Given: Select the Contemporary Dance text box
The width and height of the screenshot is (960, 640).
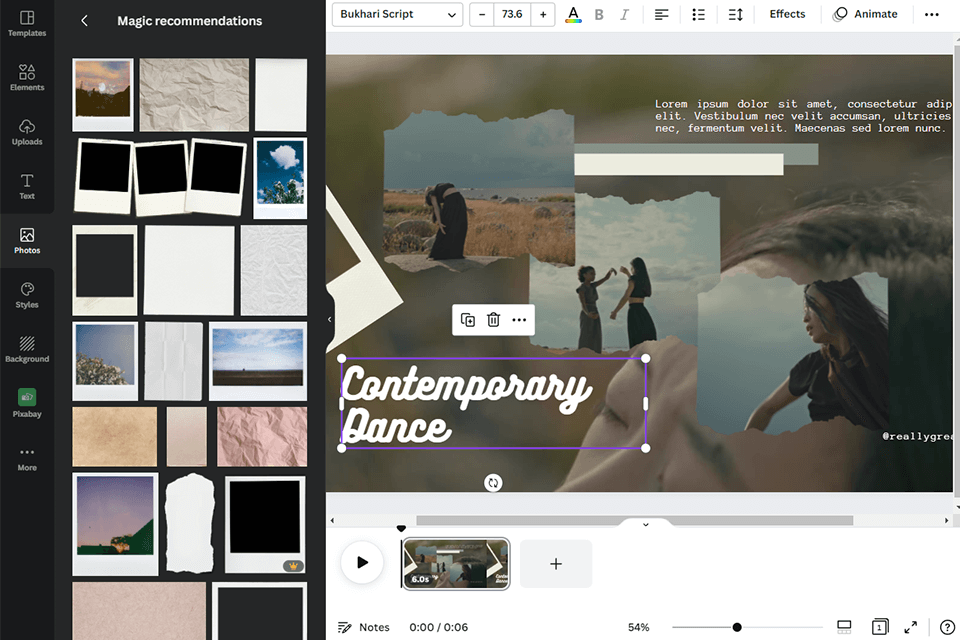Looking at the screenshot, I should 493,404.
